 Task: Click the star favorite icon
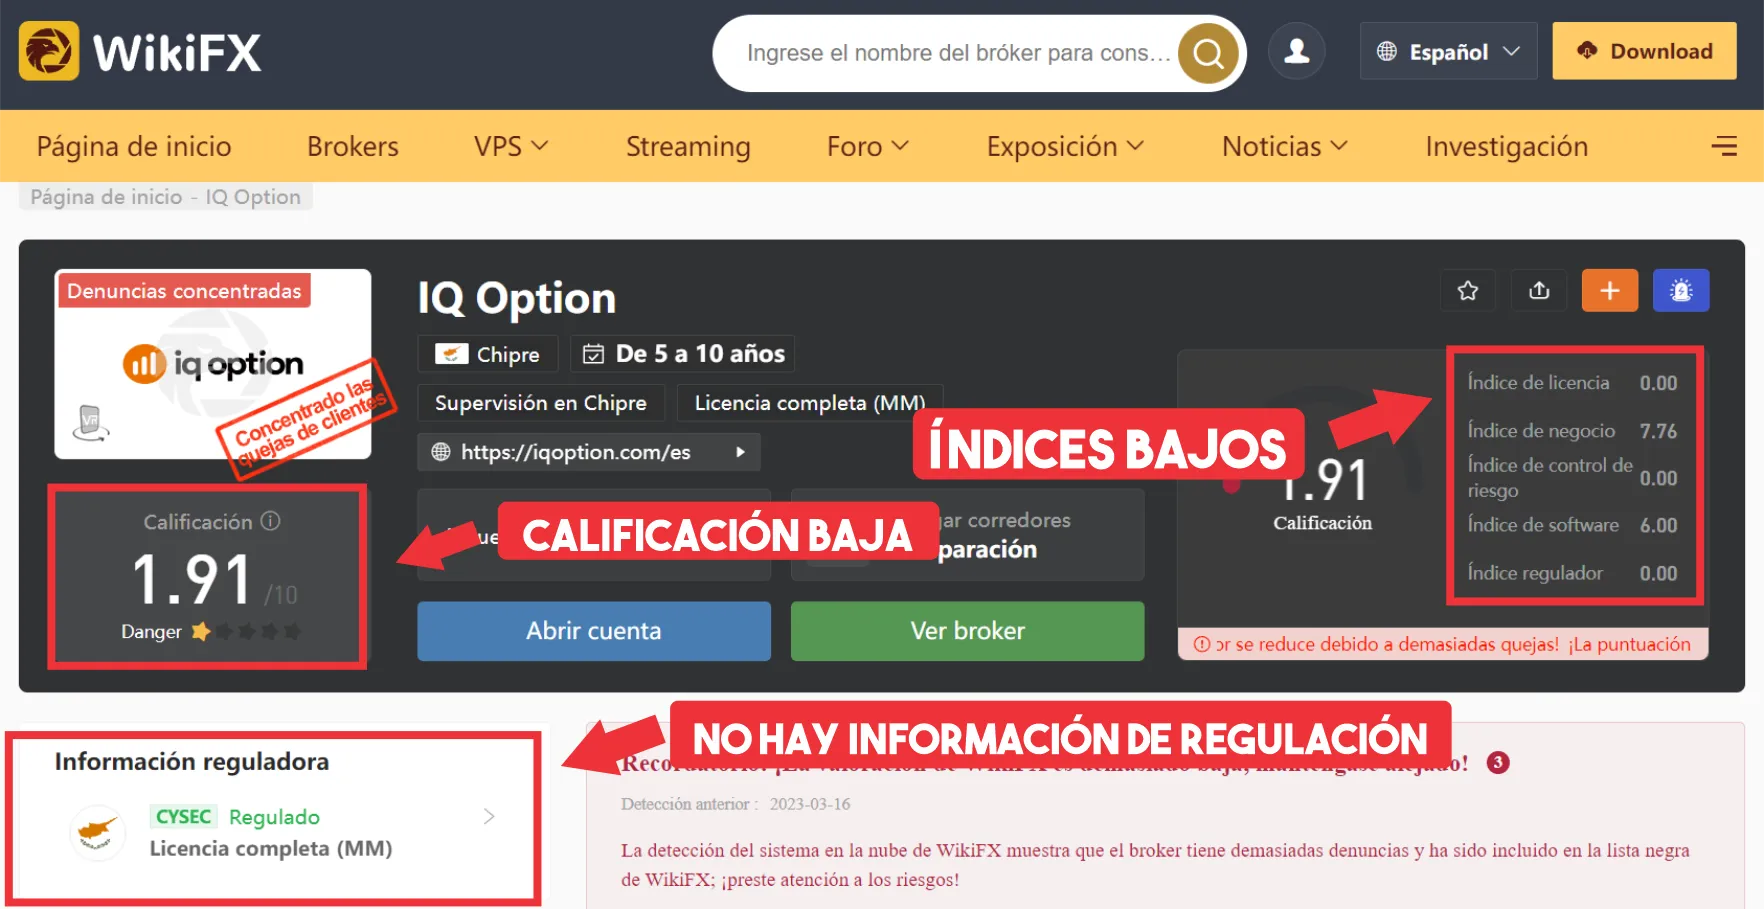[1468, 291]
